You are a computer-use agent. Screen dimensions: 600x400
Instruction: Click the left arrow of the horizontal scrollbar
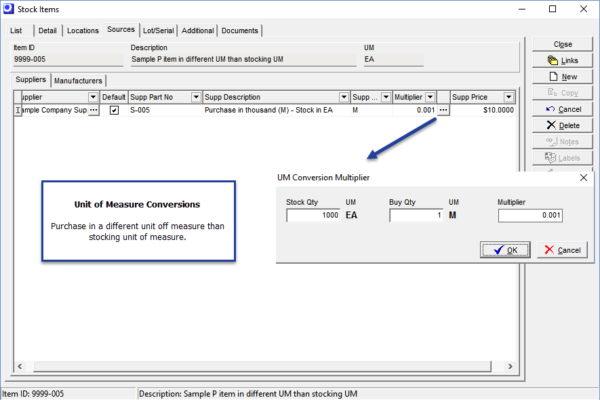click(20, 366)
